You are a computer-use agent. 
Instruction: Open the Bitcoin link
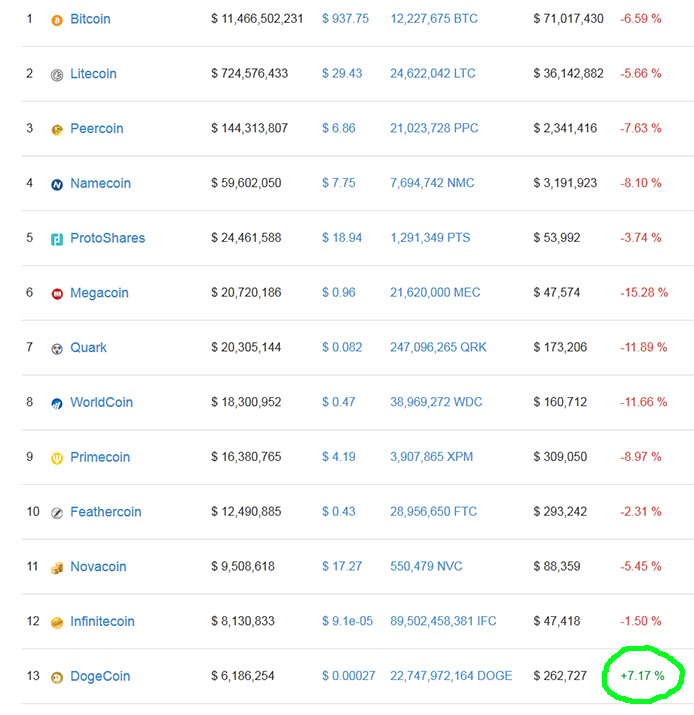tap(90, 19)
